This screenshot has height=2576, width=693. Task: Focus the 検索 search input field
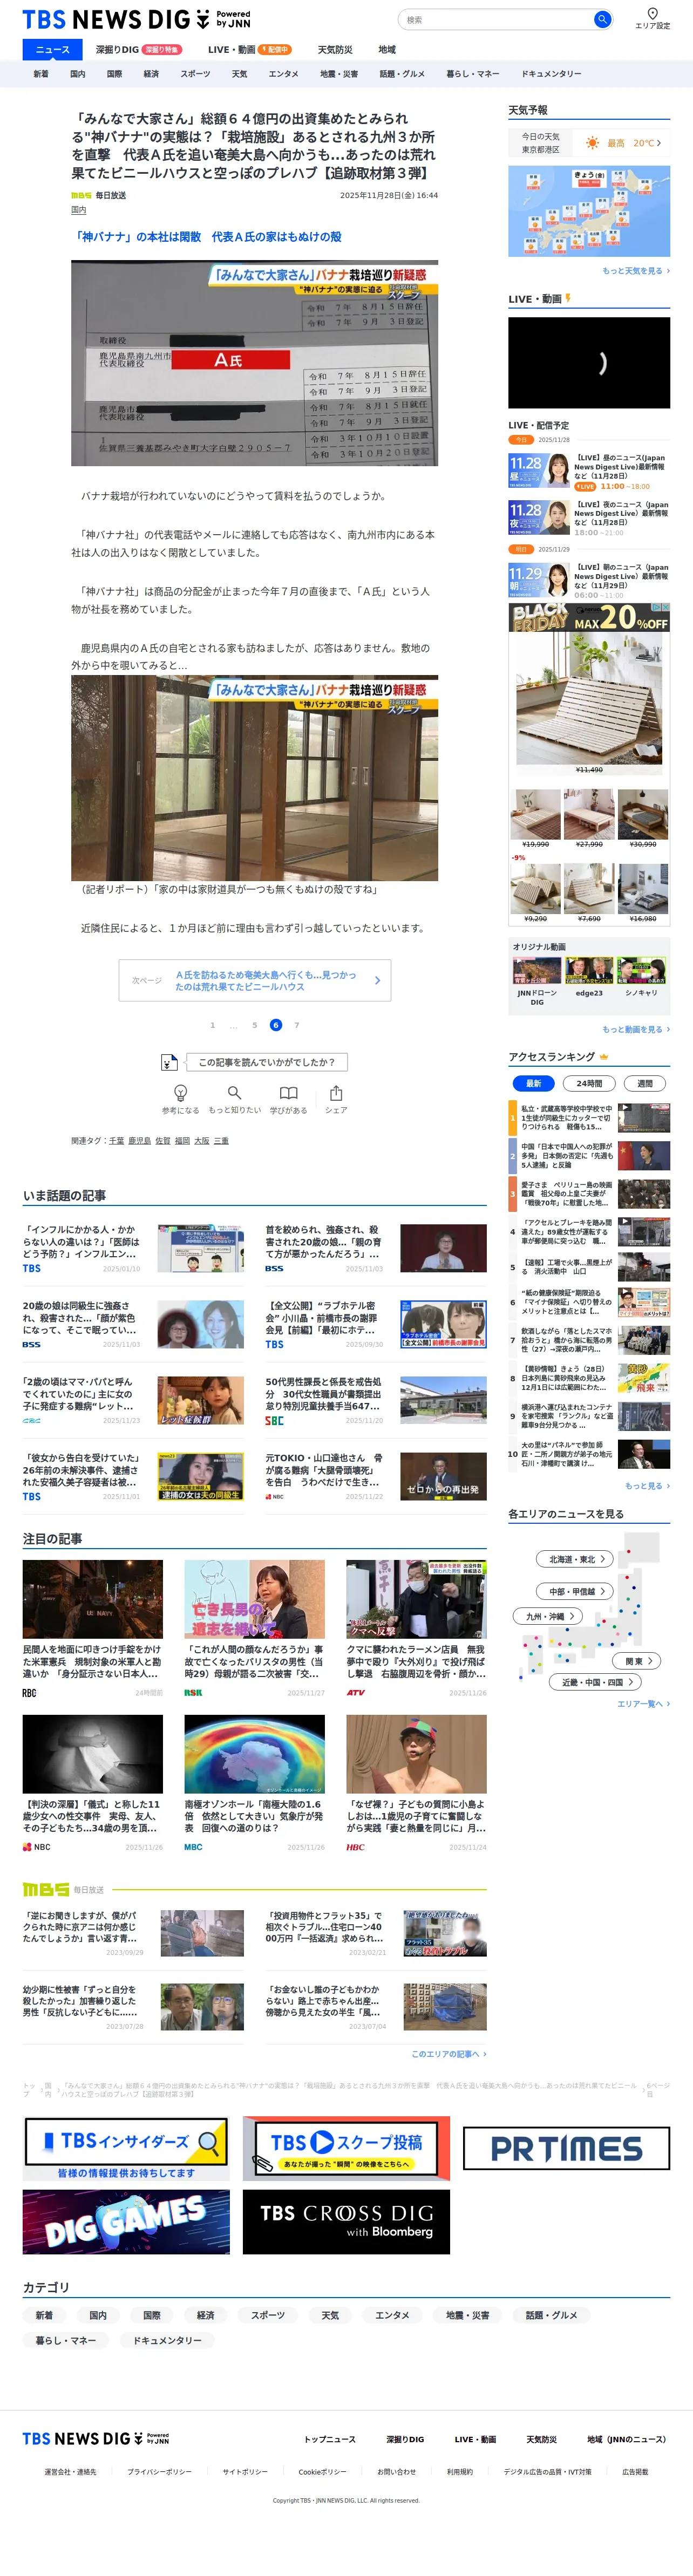[x=496, y=19]
